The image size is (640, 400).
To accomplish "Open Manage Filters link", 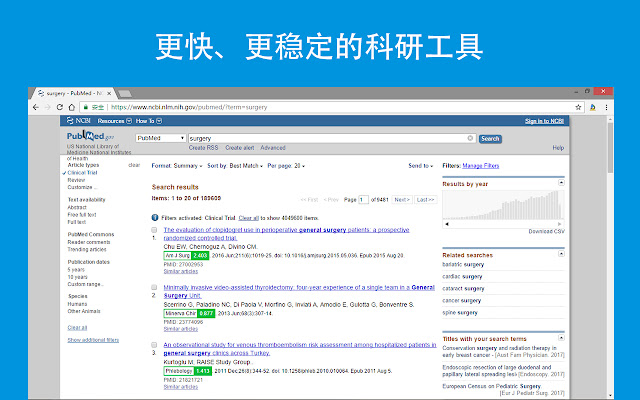I will 480,166.
